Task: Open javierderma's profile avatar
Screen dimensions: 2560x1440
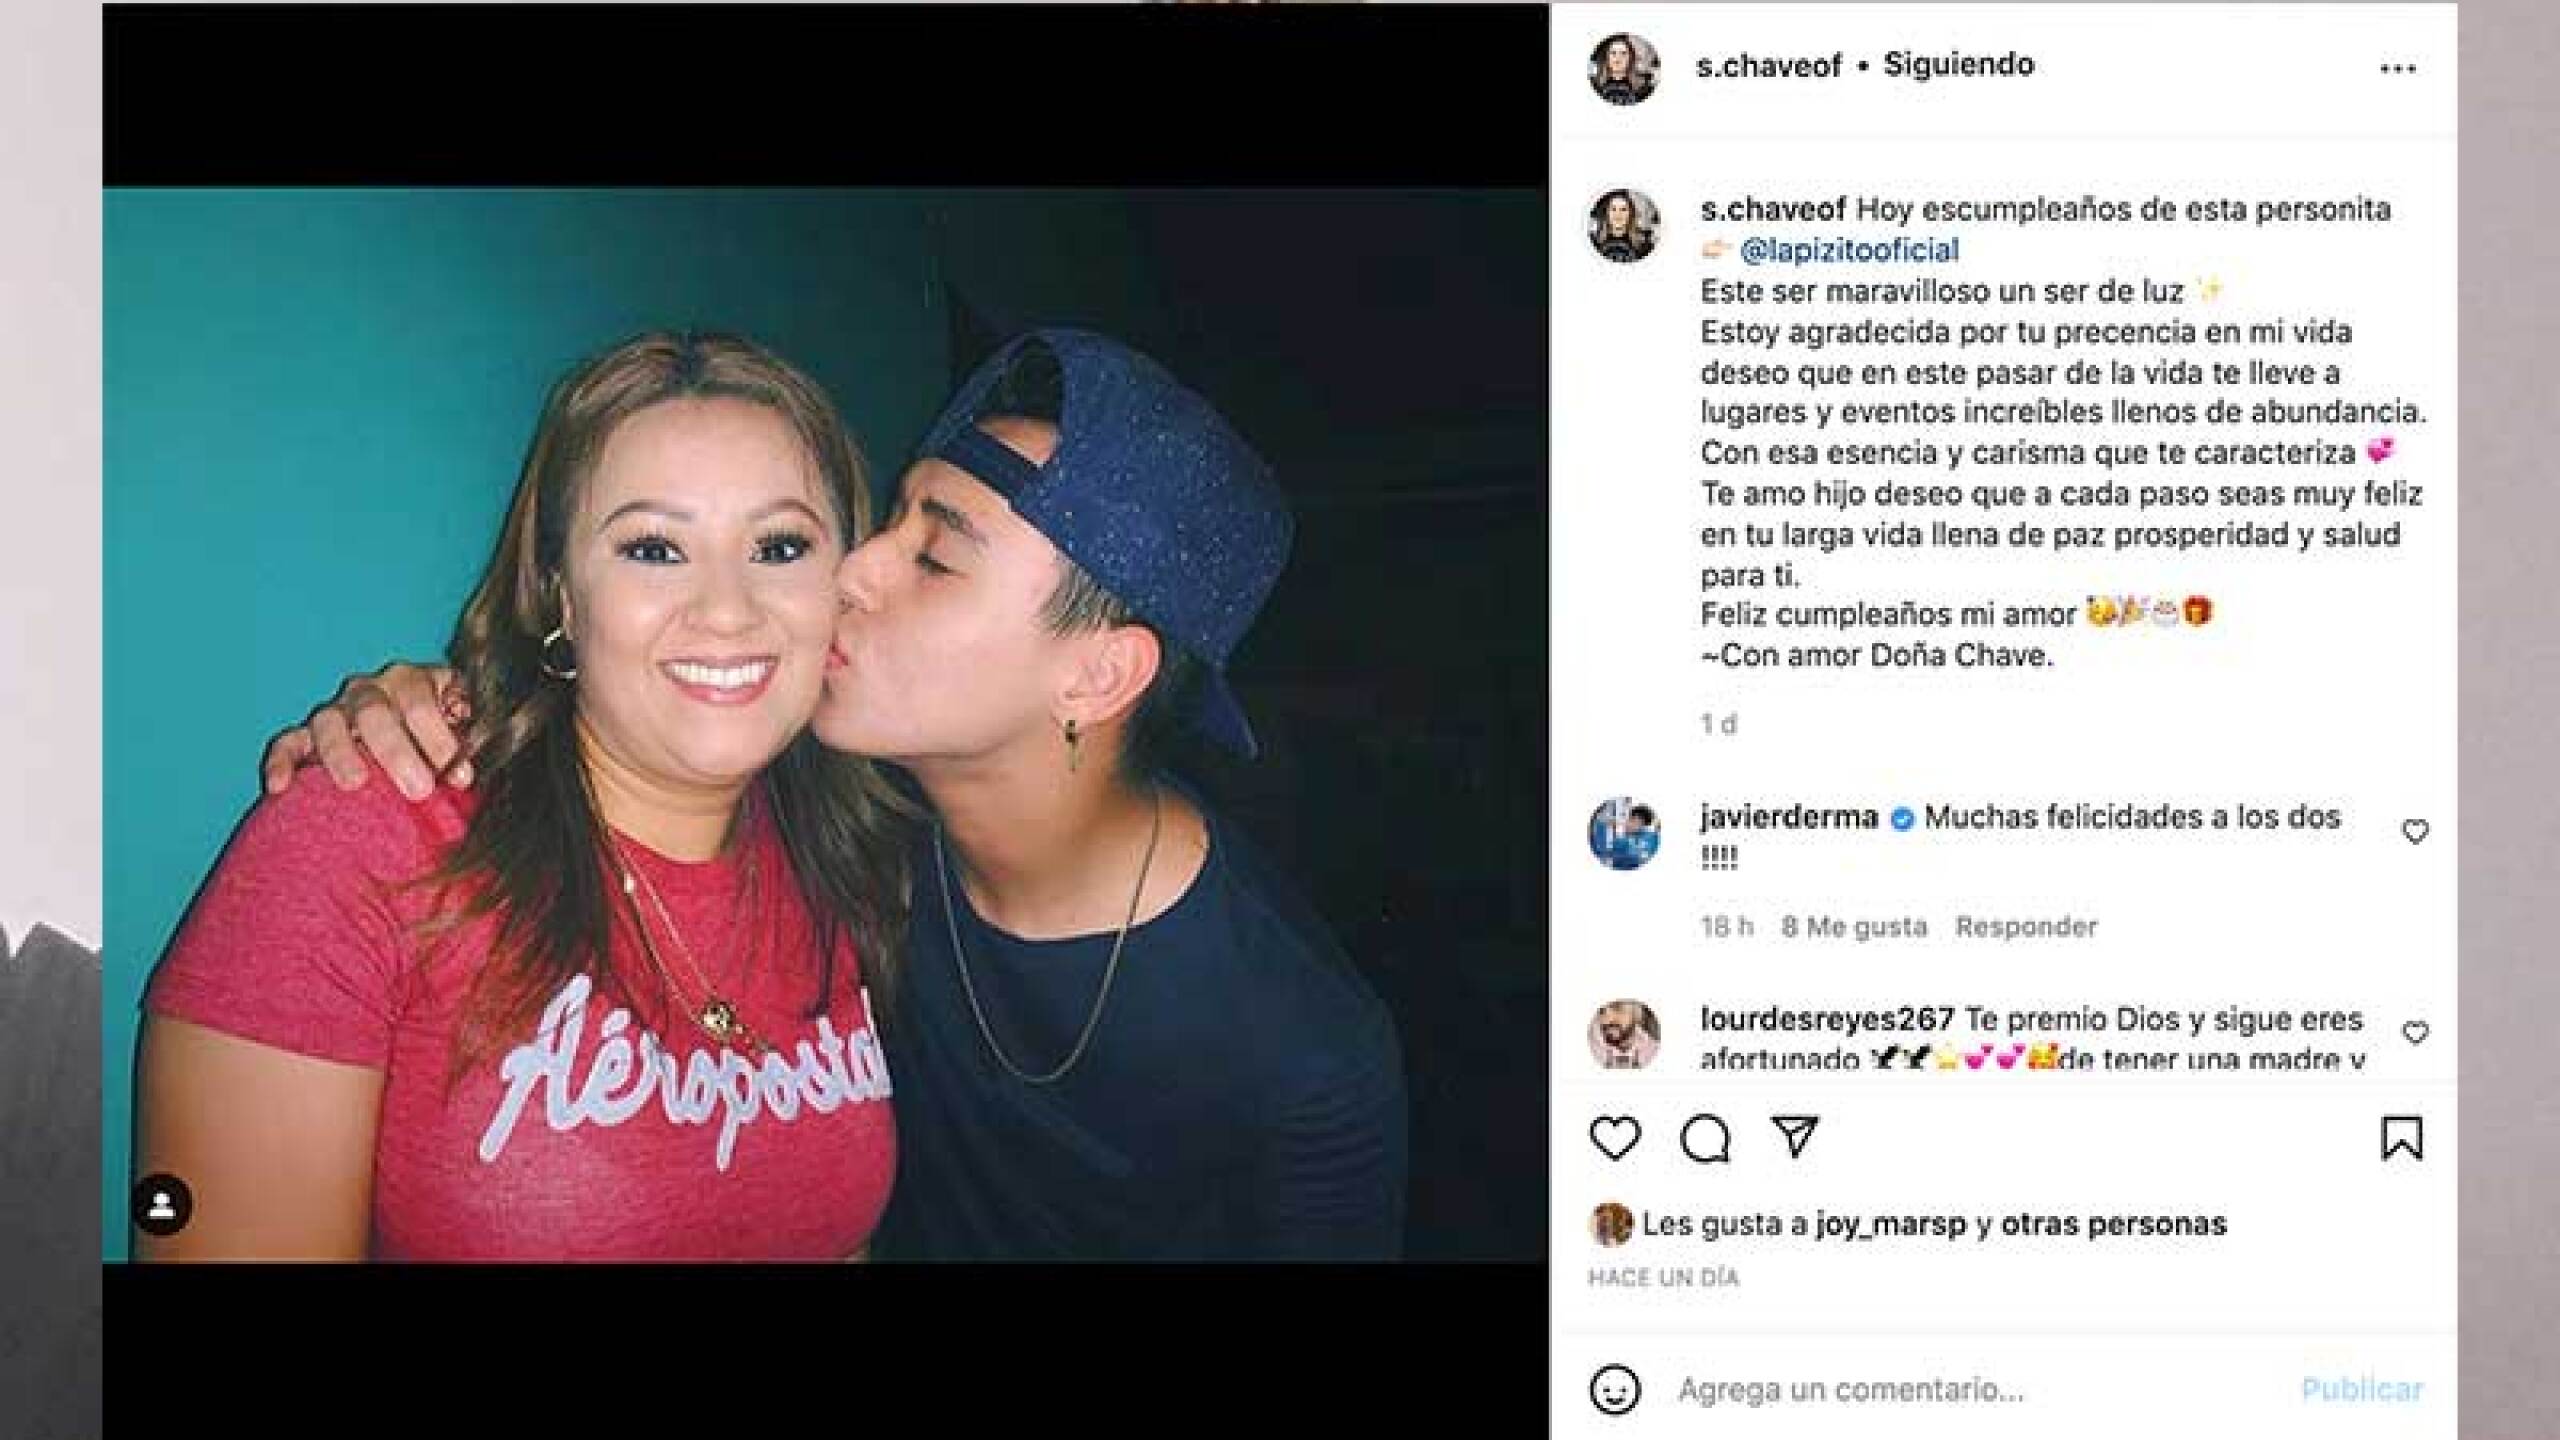Action: pos(1624,833)
